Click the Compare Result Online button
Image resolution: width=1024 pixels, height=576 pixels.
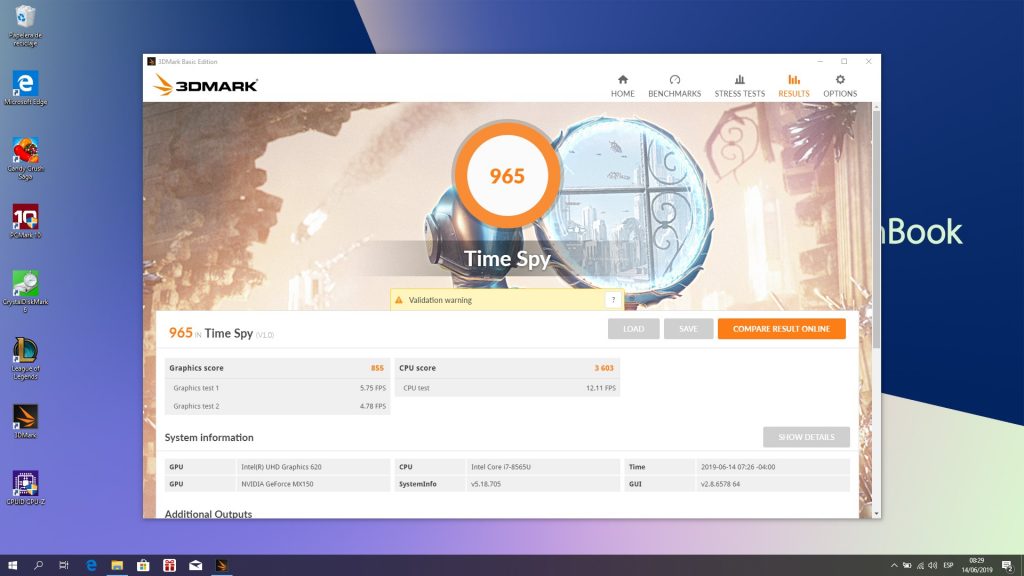(781, 329)
